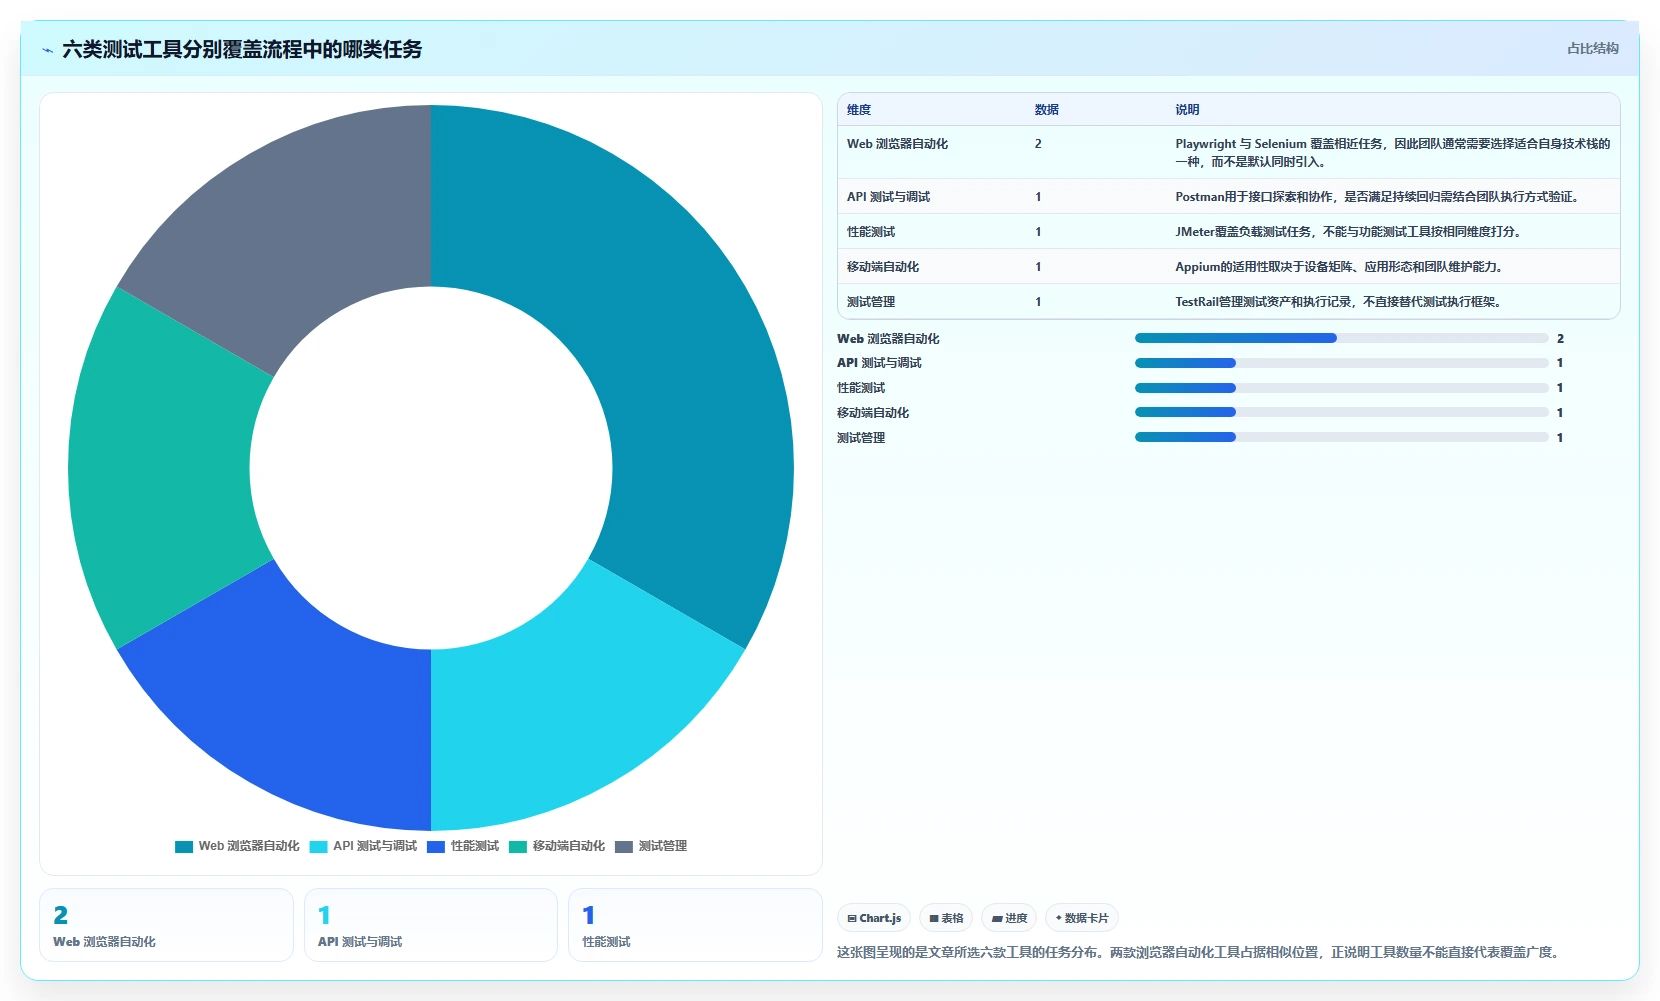The image size is (1660, 1001).
Task: Click the 性能测试 progress bar
Action: click(1342, 388)
